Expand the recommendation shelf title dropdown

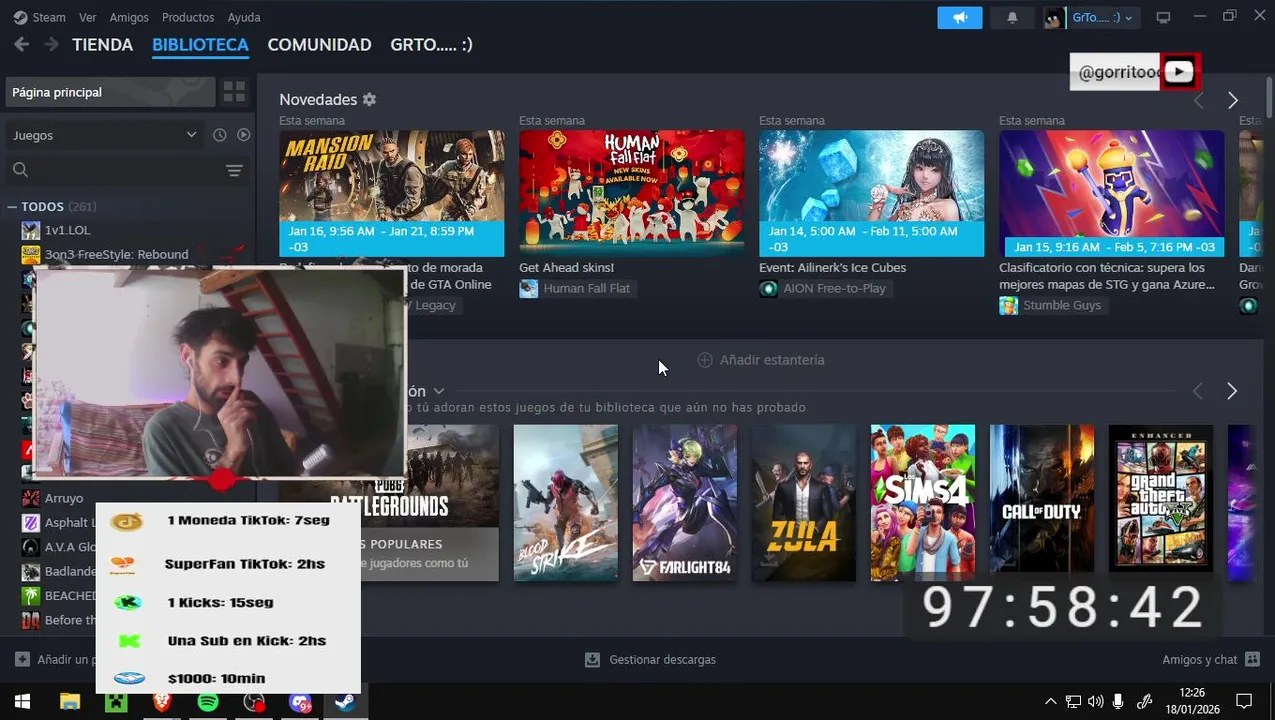click(x=438, y=391)
